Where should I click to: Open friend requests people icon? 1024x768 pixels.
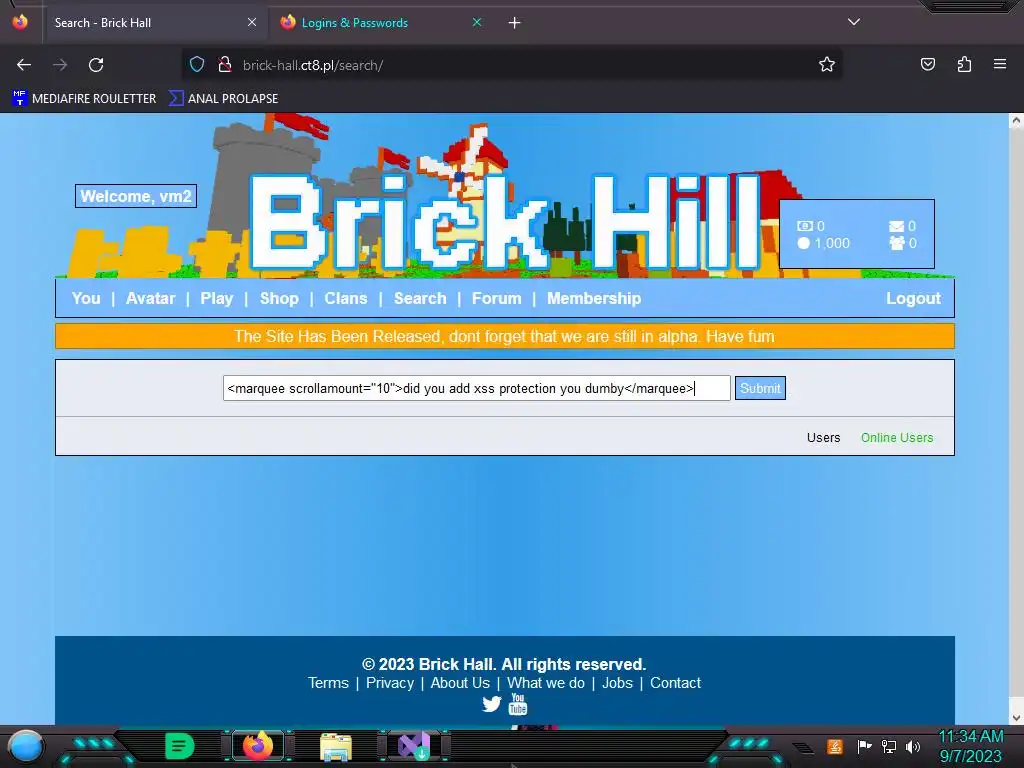[897, 243]
